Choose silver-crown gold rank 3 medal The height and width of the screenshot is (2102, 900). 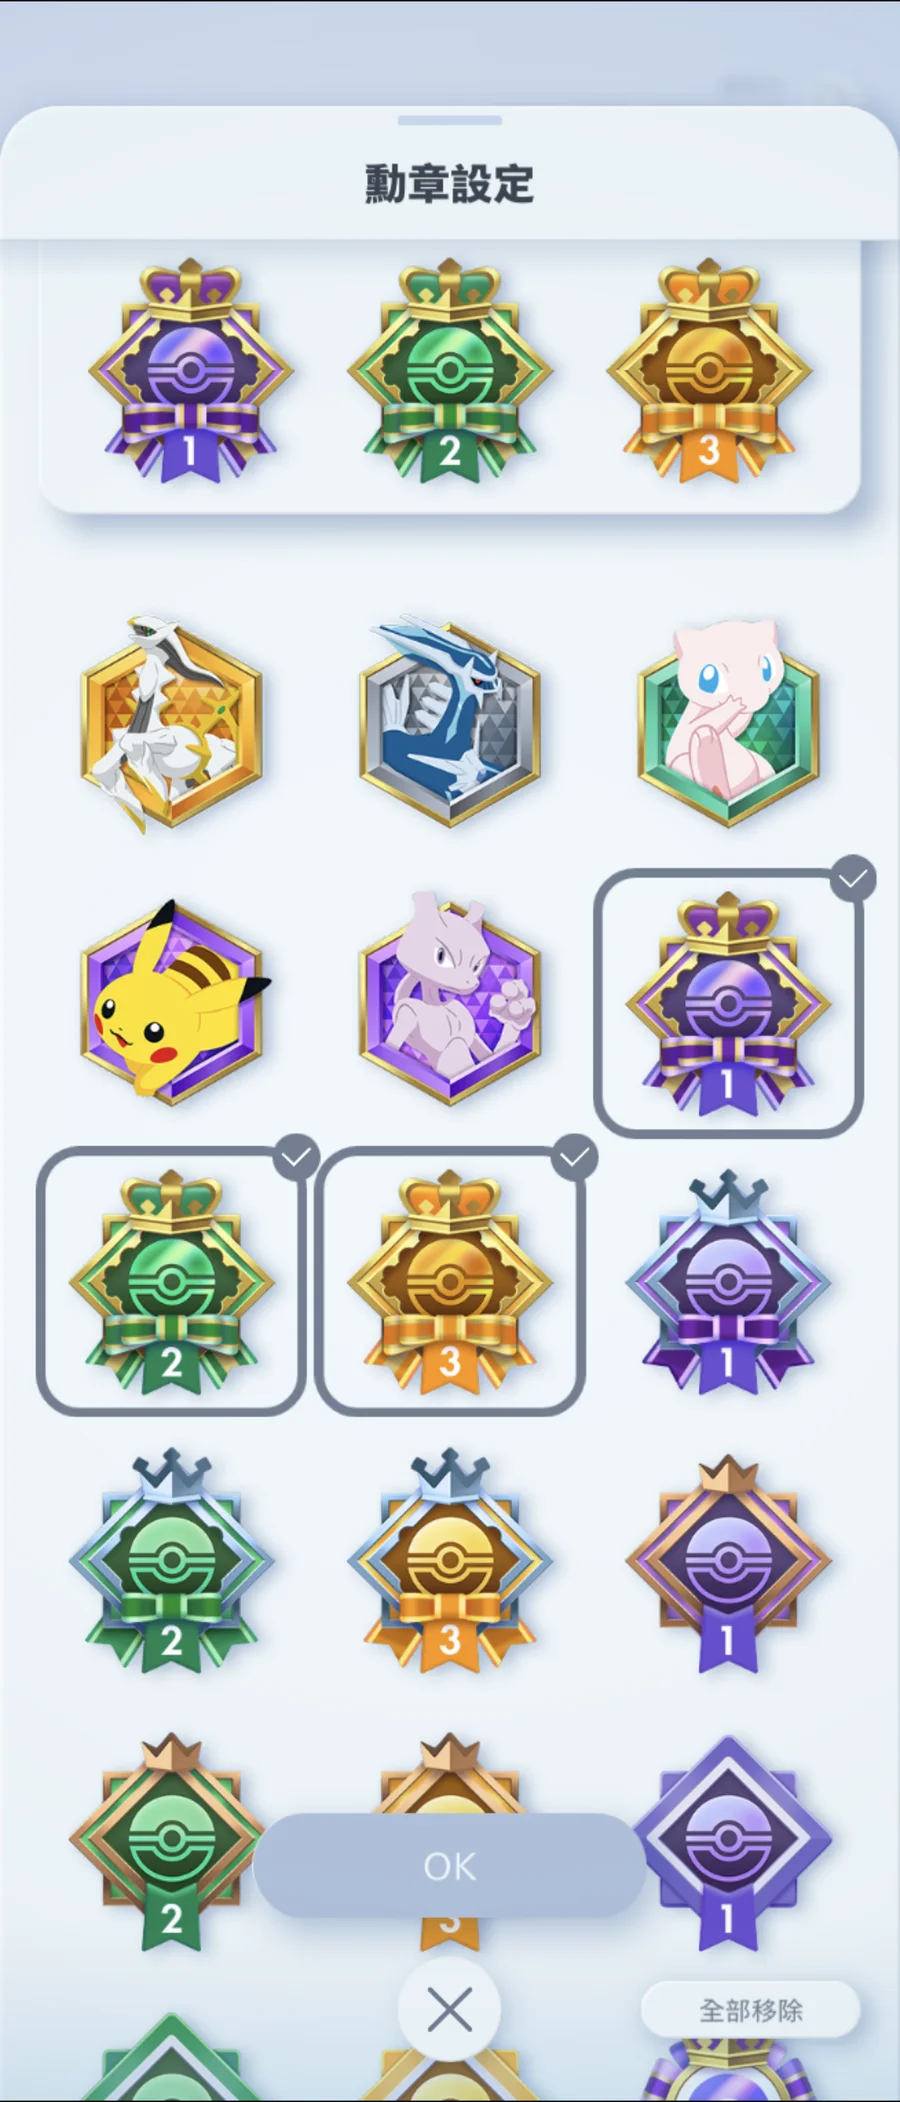coord(450,1560)
